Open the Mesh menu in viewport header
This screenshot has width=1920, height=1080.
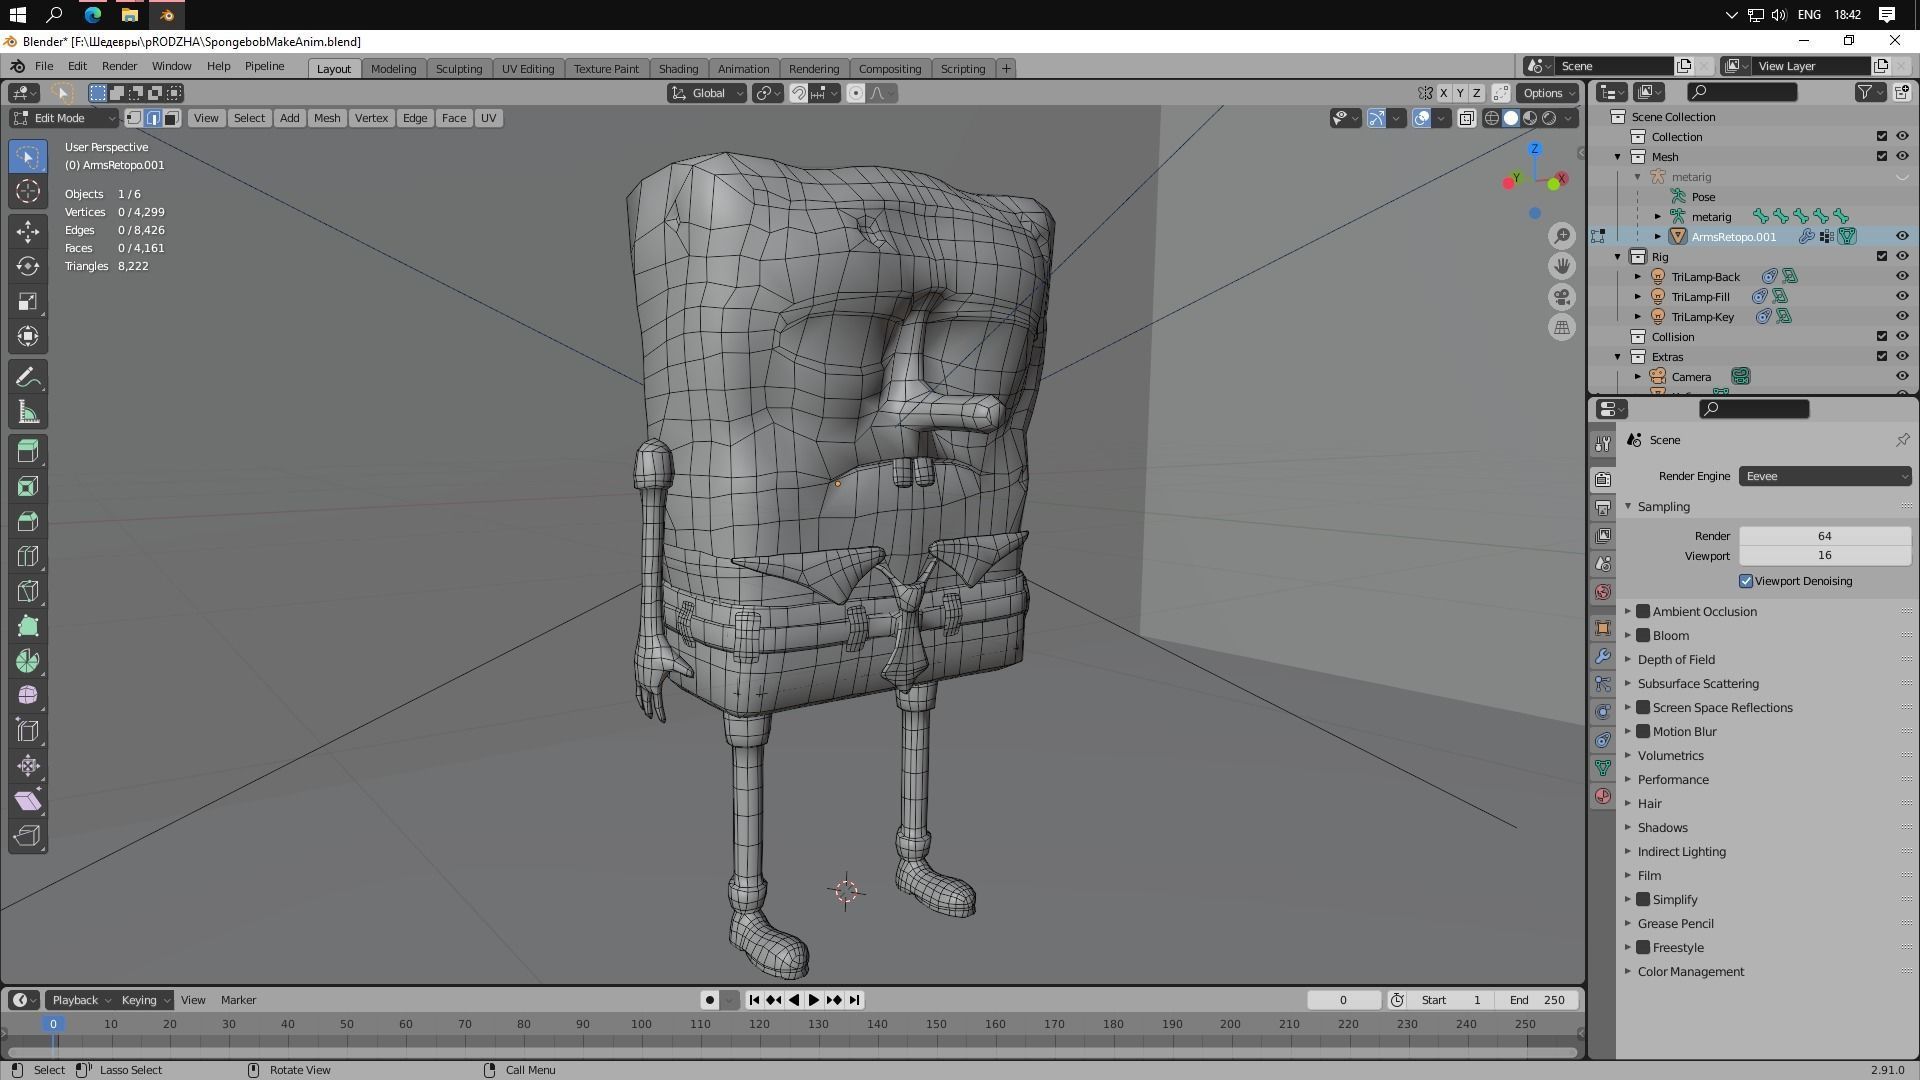327,118
